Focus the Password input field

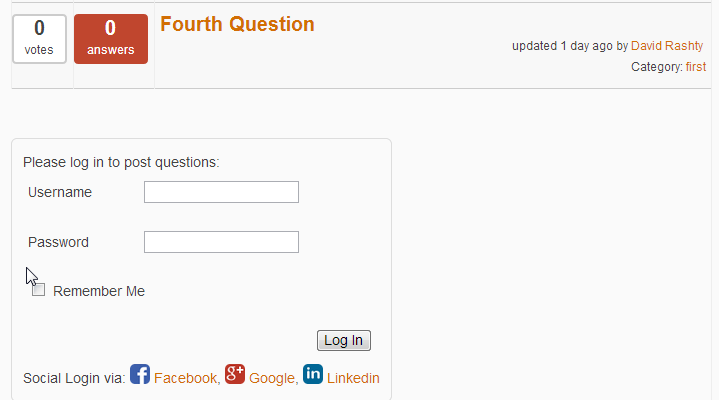(221, 242)
